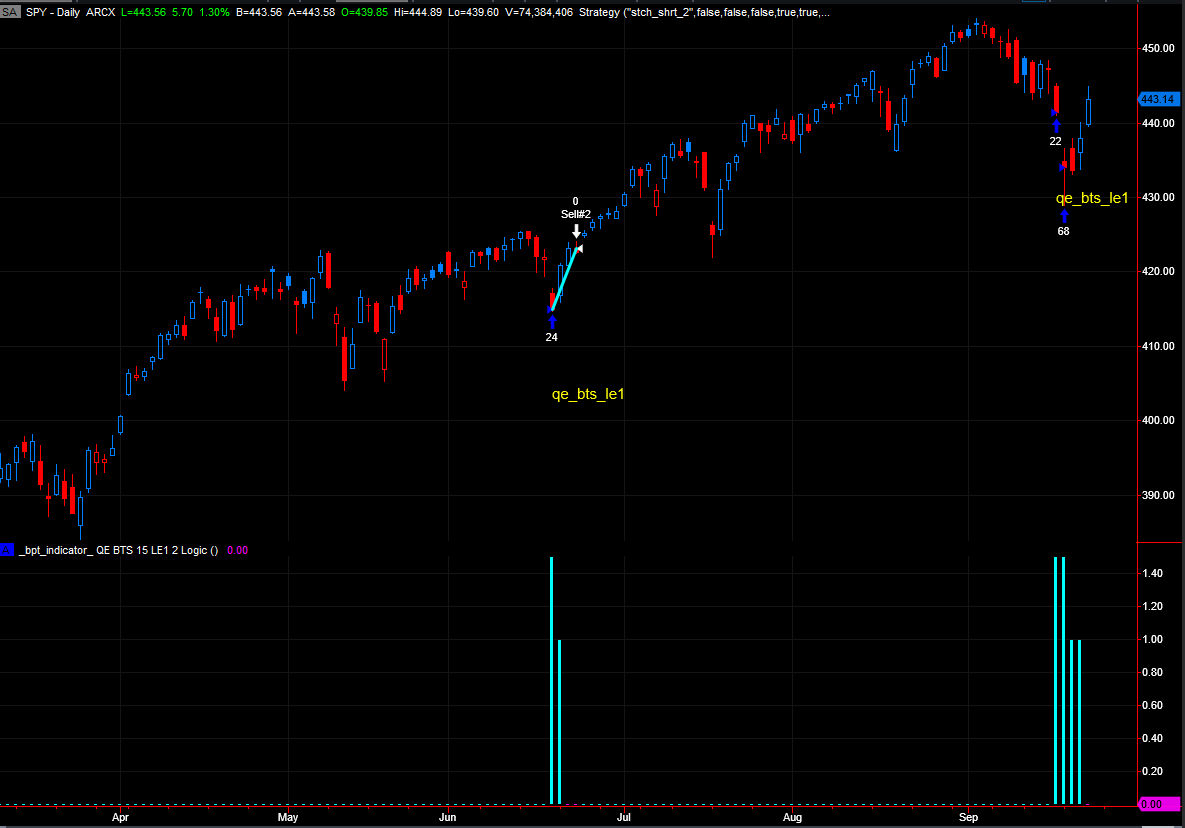The image size is (1185, 828).
Task: Click the blue A badge beside _bpt_indicator_
Action: pyautogui.click(x=8, y=550)
